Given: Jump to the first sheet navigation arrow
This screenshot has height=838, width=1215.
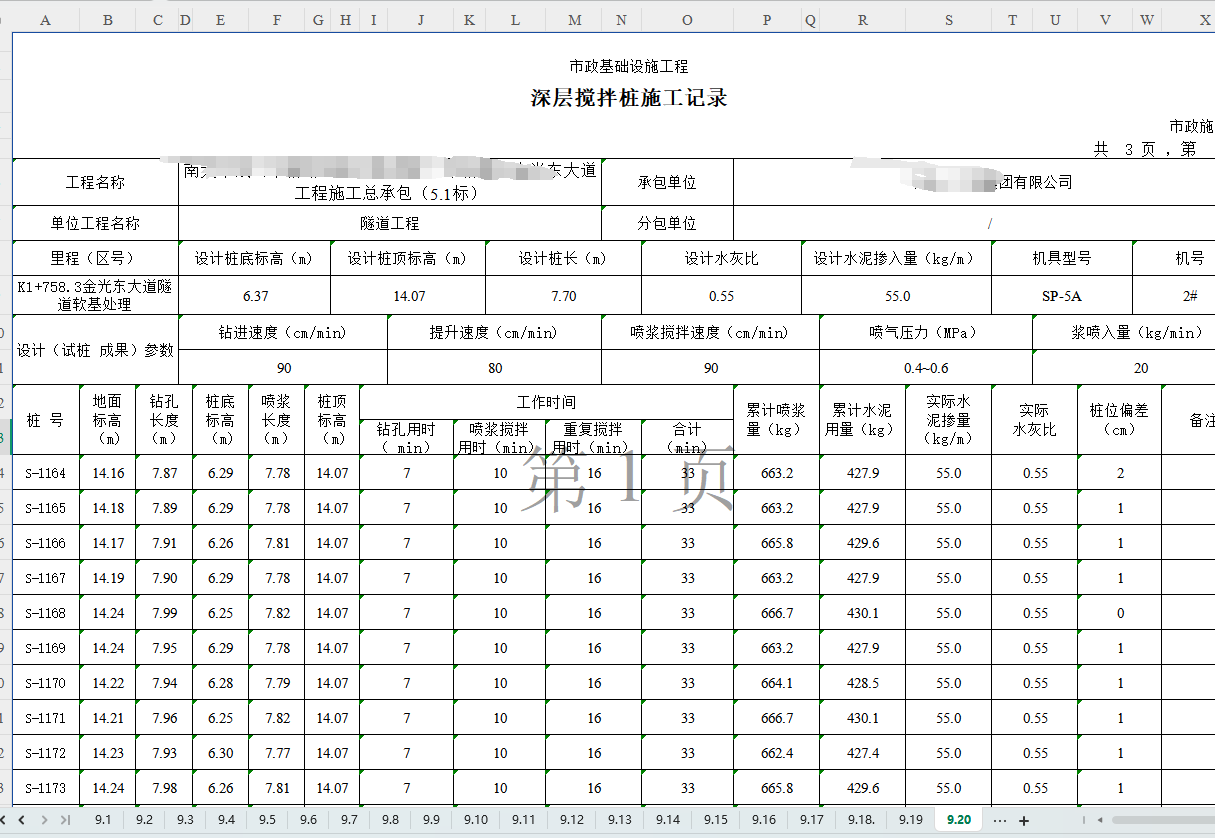Looking at the screenshot, I should (x=4, y=820).
